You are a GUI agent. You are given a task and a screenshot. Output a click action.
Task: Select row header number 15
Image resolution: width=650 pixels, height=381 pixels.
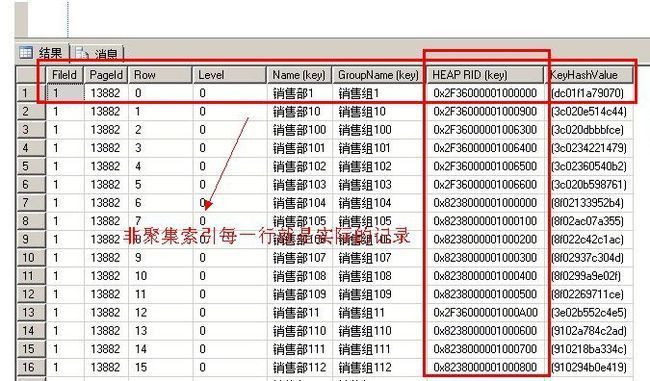[31, 349]
